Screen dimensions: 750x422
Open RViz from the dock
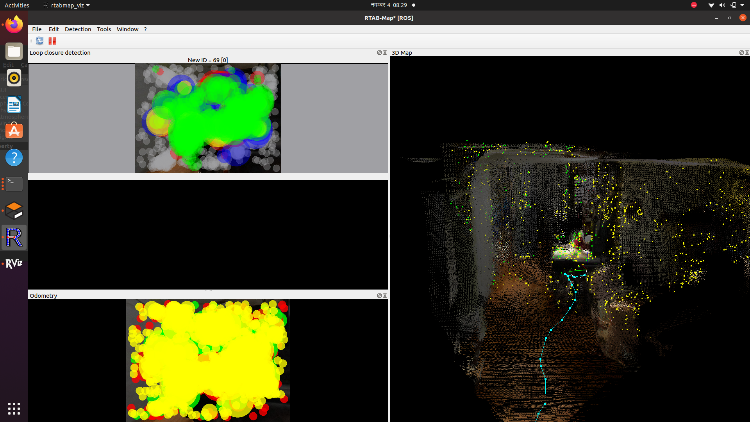[x=14, y=264]
